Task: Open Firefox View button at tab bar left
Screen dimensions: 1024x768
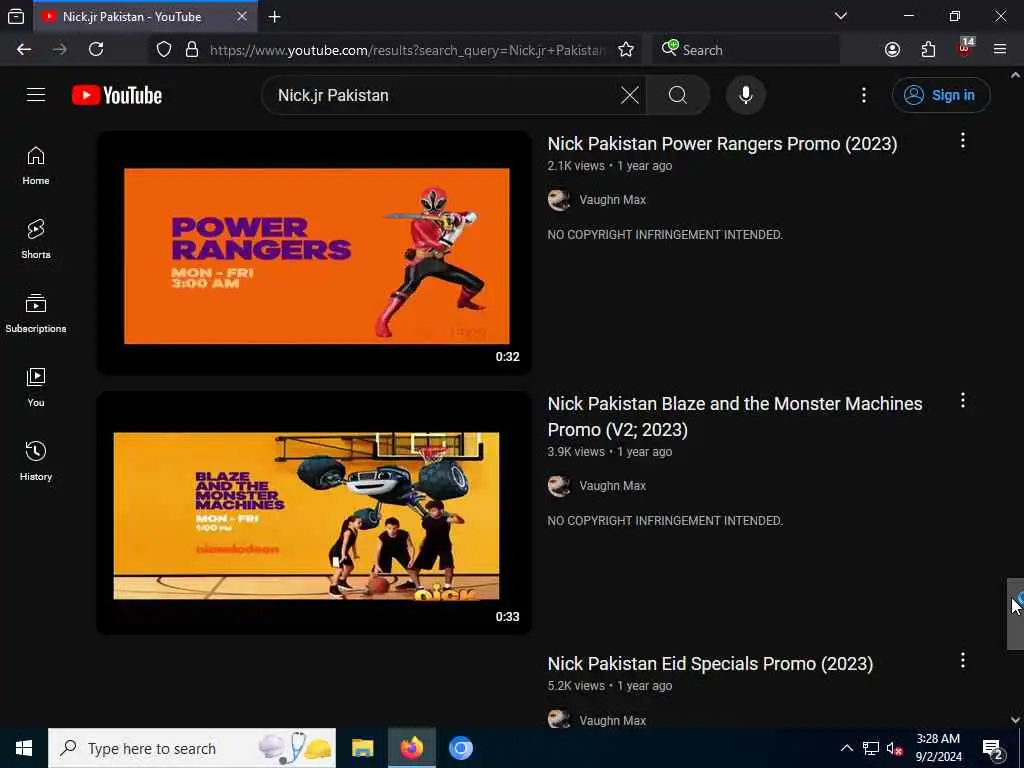Action: [16, 17]
